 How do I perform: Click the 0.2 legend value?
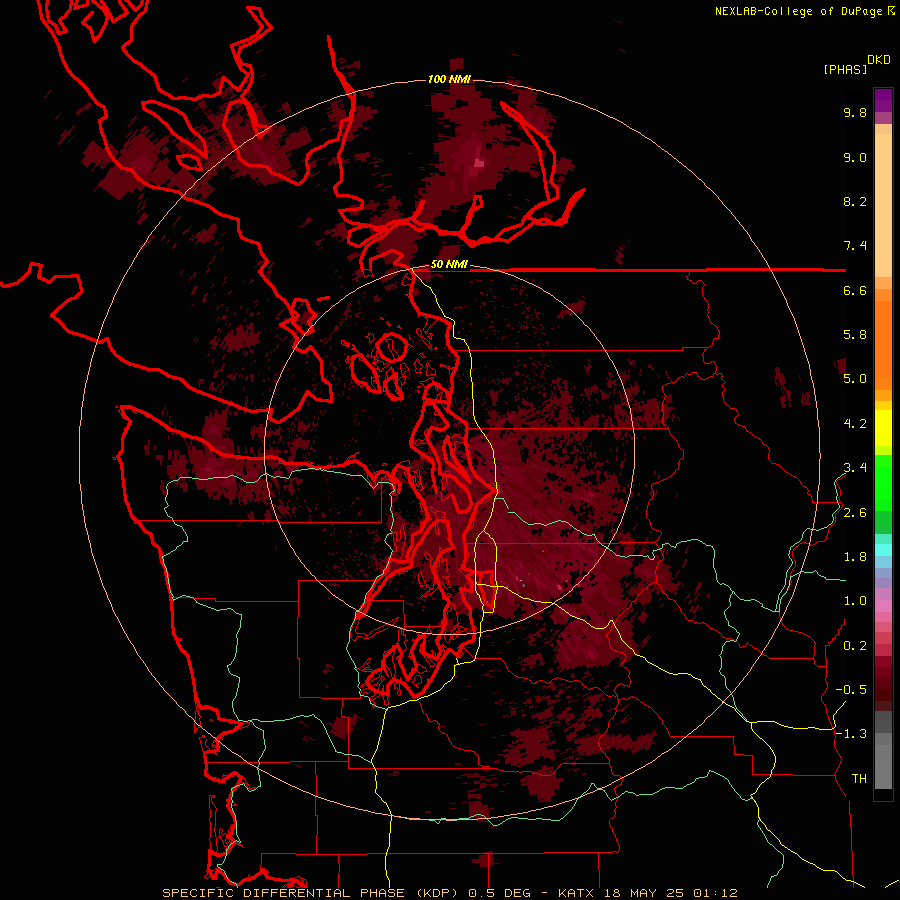pyautogui.click(x=855, y=646)
